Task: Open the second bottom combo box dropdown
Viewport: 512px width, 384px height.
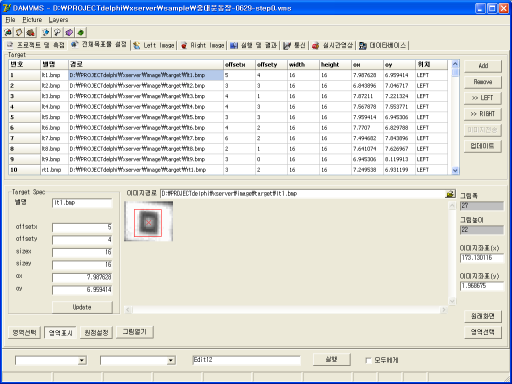Action: click(171, 360)
